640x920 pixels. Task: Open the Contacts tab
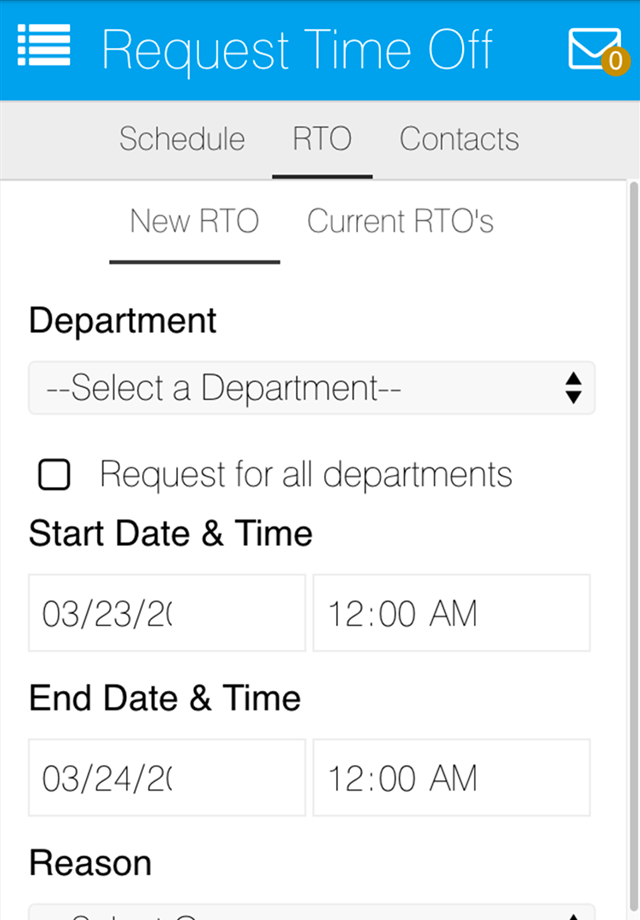tap(459, 139)
